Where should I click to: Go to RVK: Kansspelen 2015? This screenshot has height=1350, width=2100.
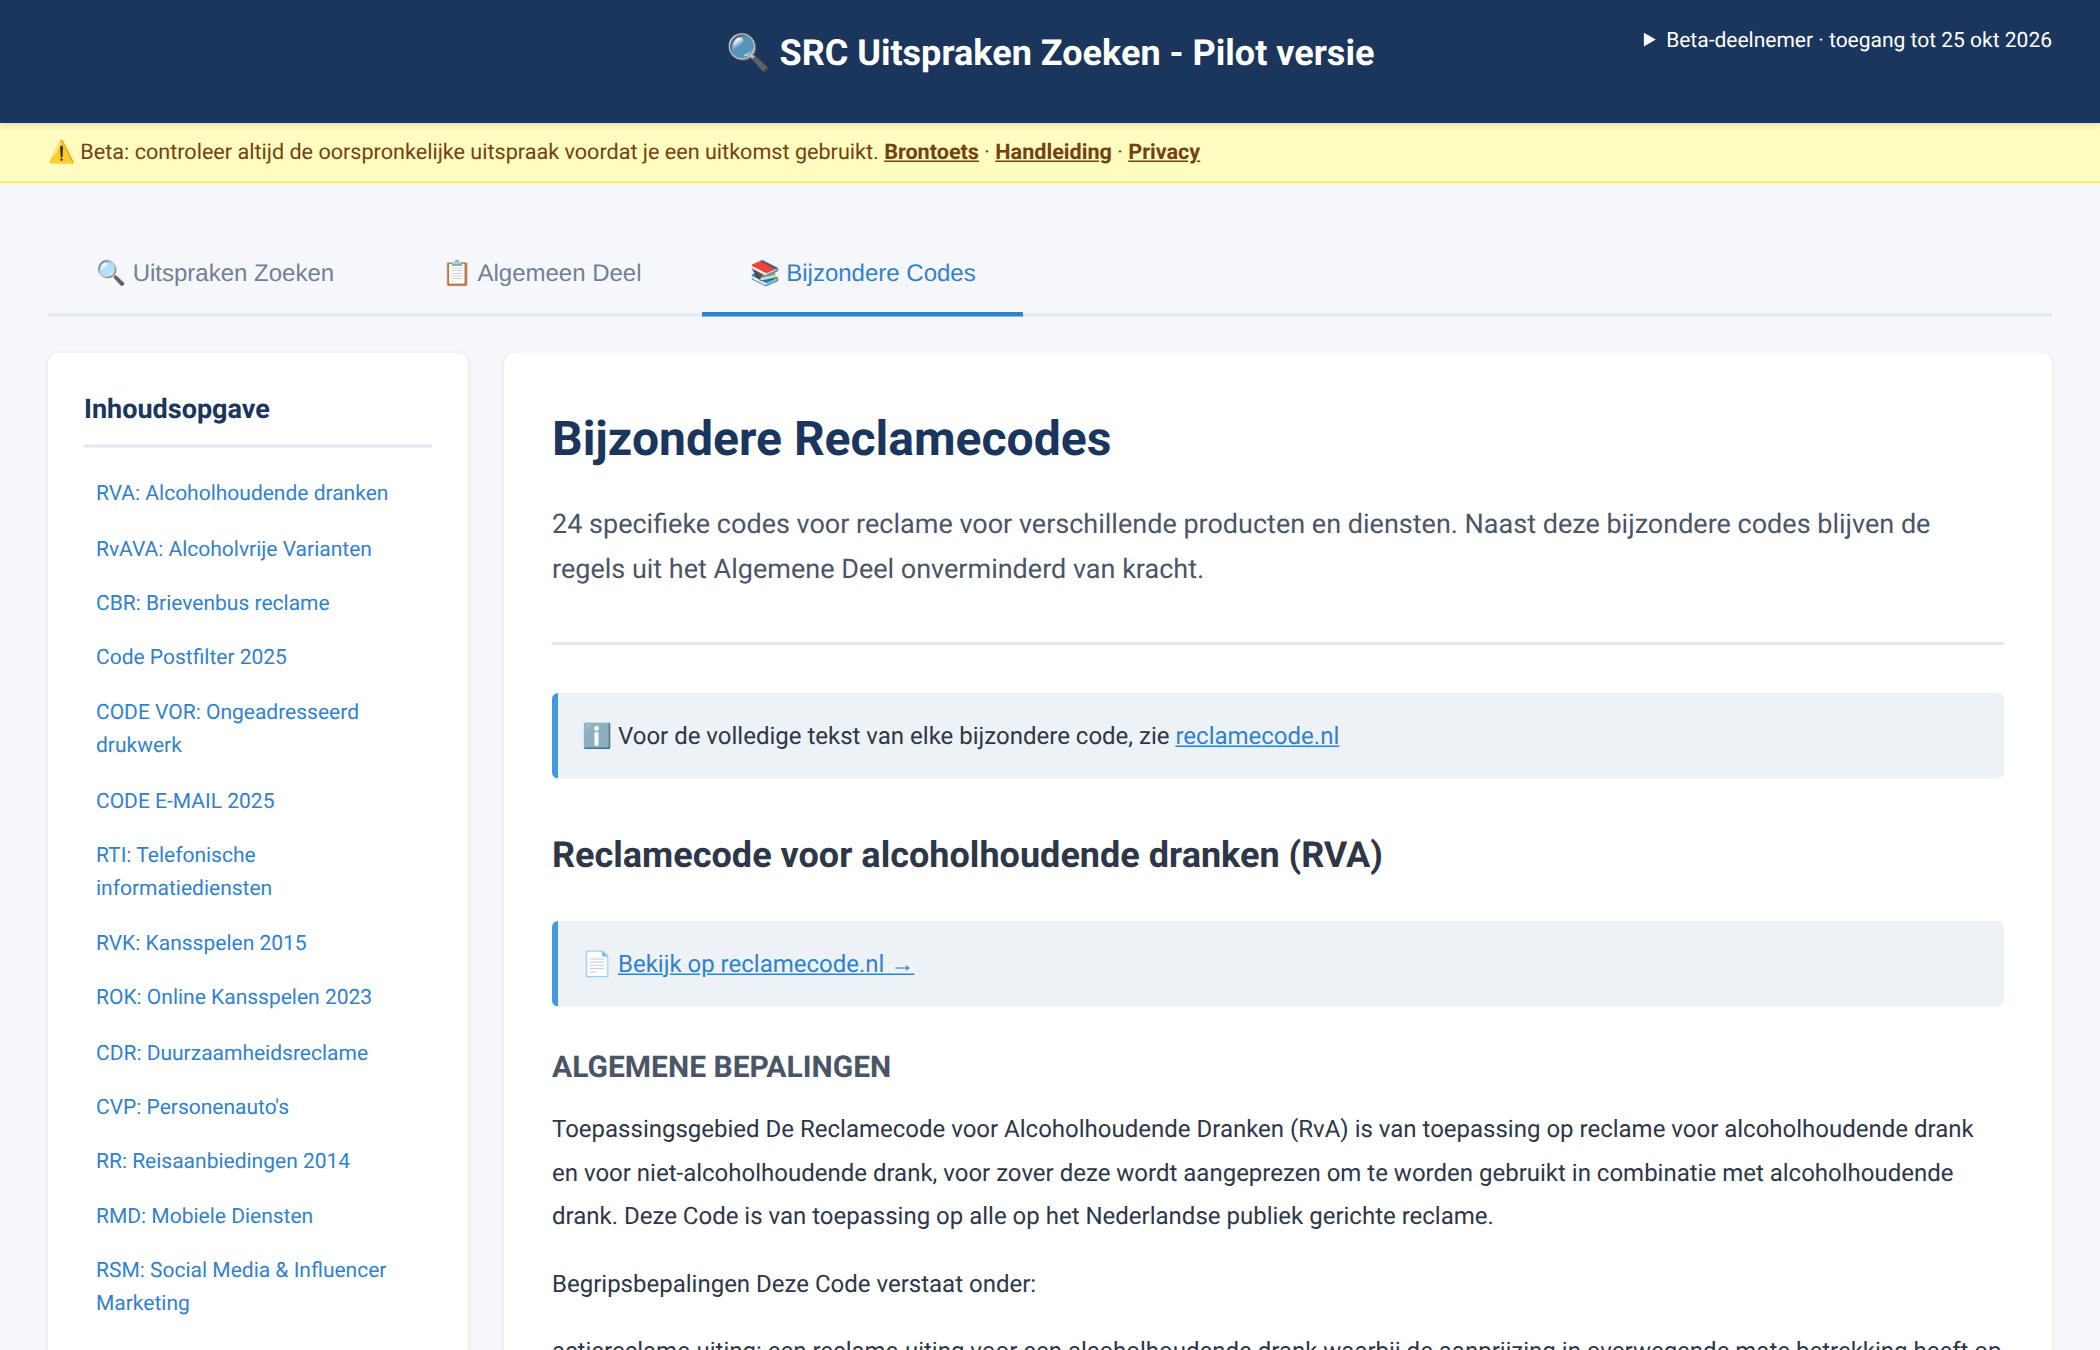coord(201,943)
